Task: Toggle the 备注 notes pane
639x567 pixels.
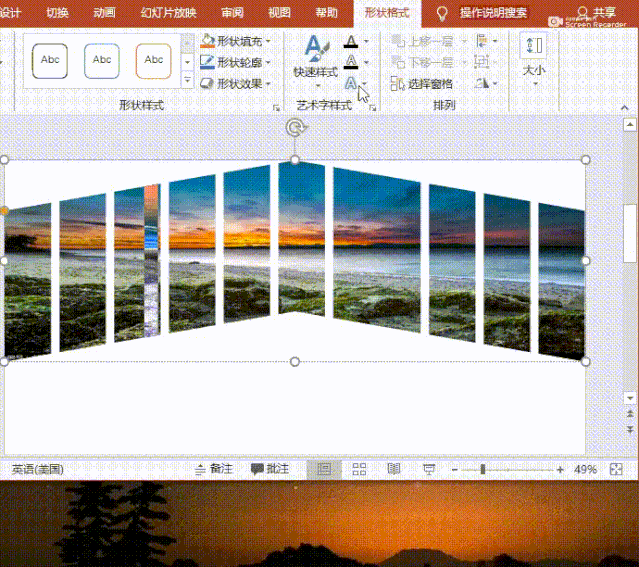Action: click(215, 469)
